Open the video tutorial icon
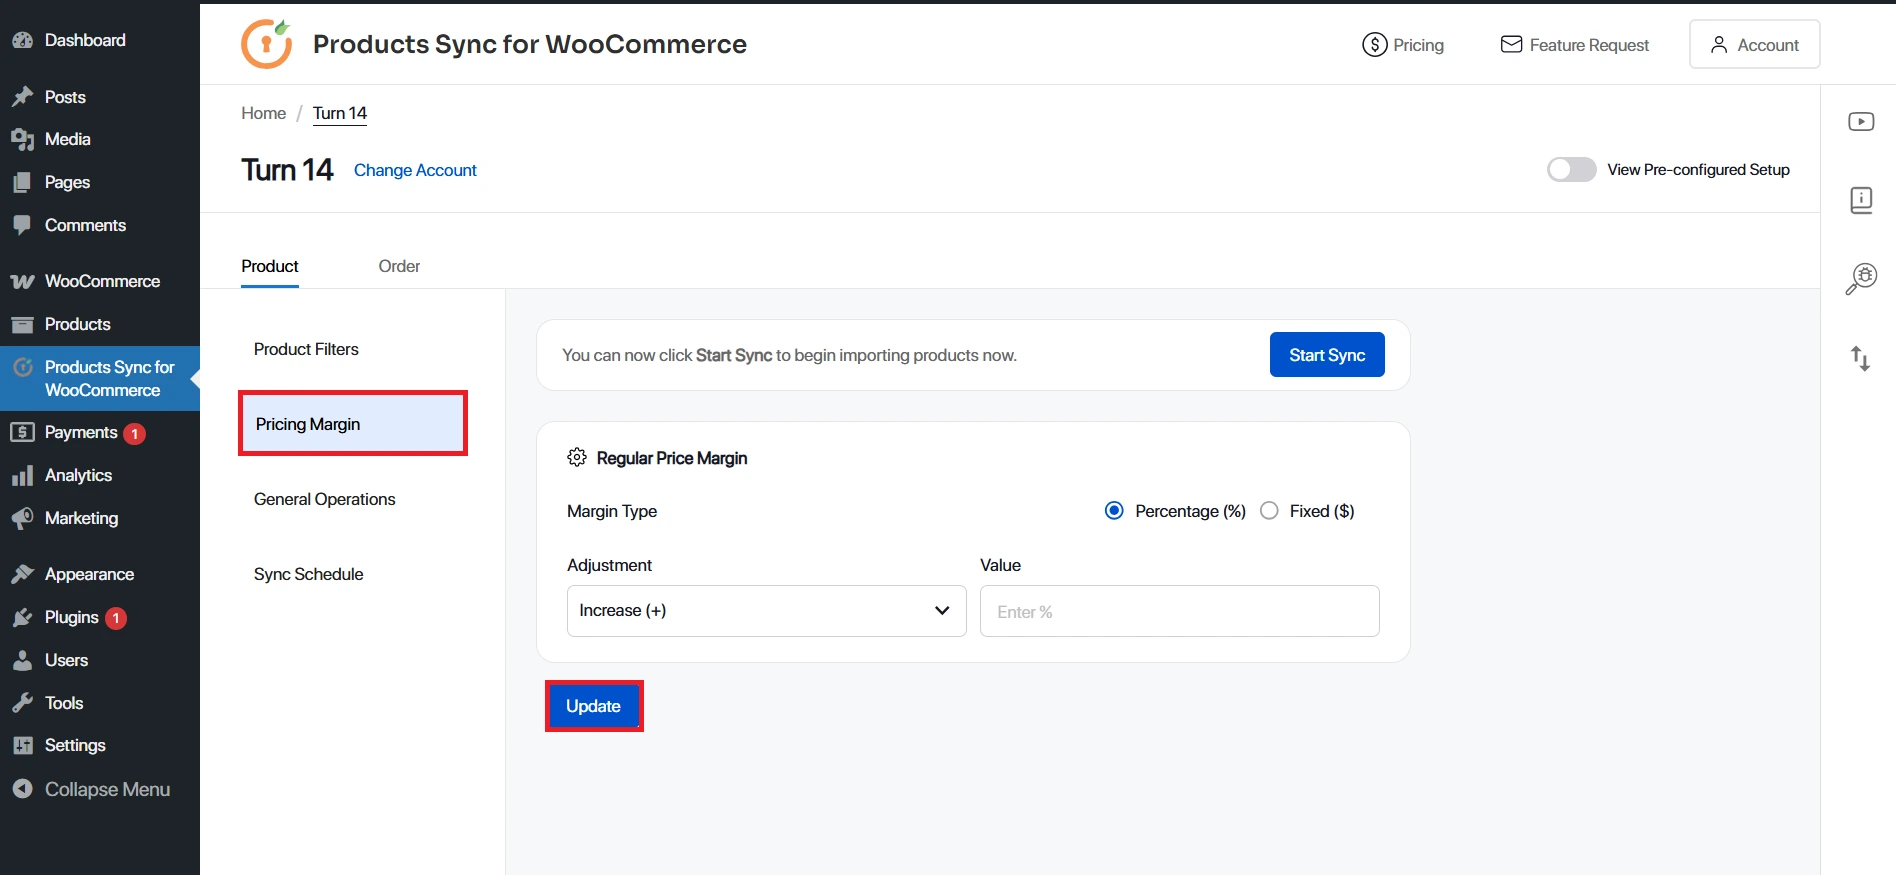Viewport: 1896px width, 875px height. point(1861,122)
